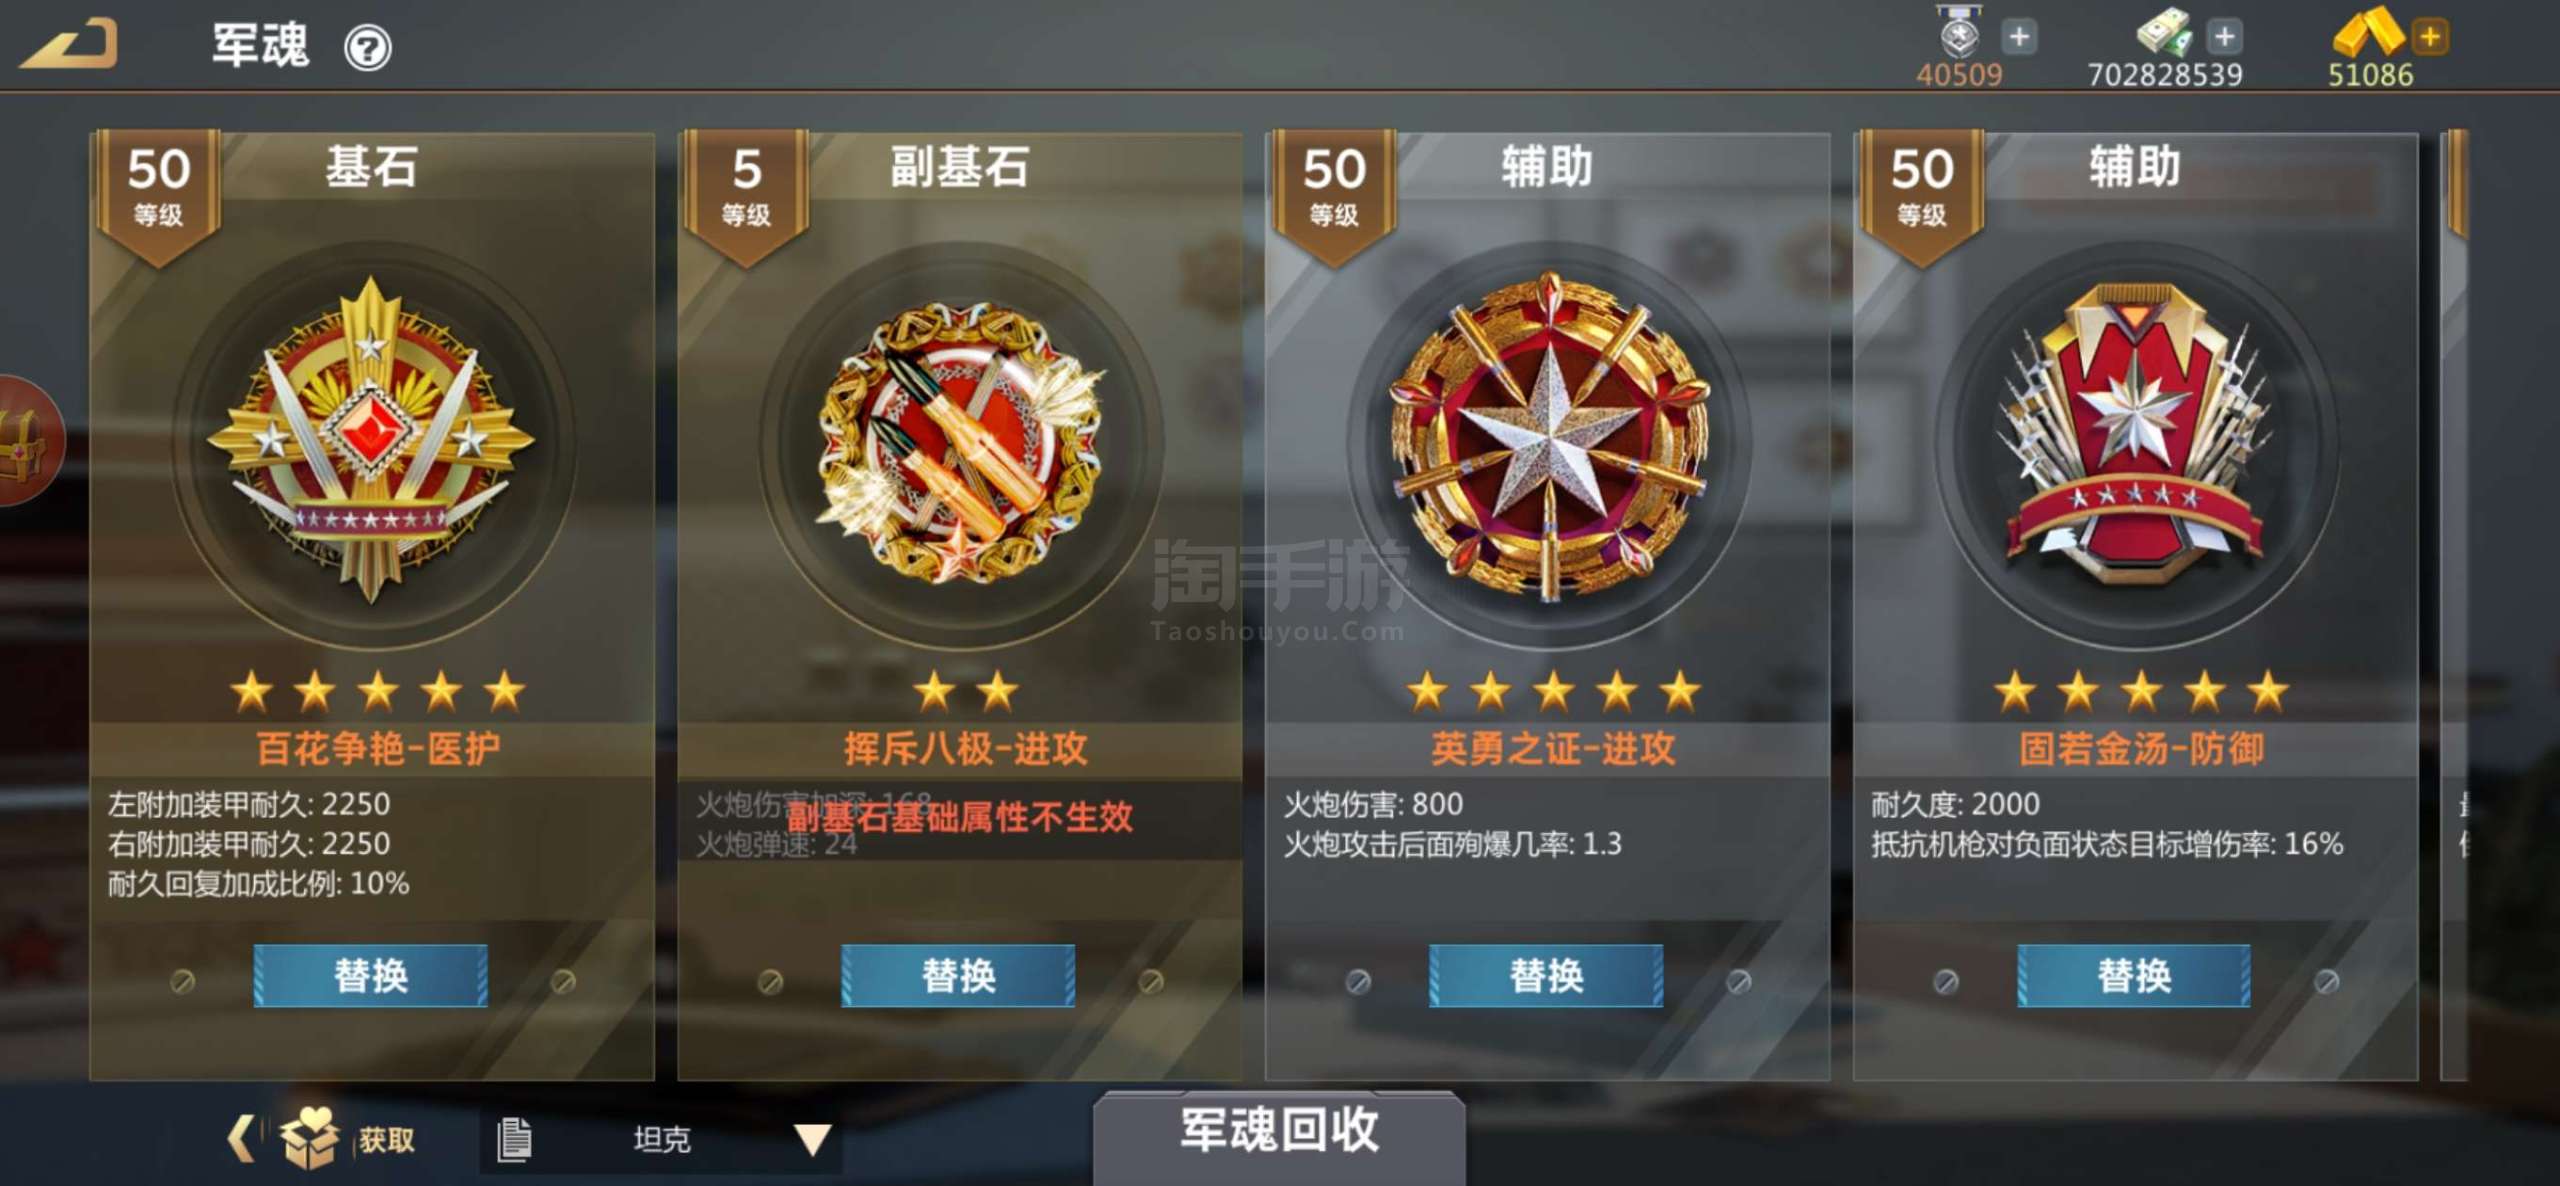Open the 坦克 vehicle type selector
The width and height of the screenshot is (2560, 1186).
[x=662, y=1140]
